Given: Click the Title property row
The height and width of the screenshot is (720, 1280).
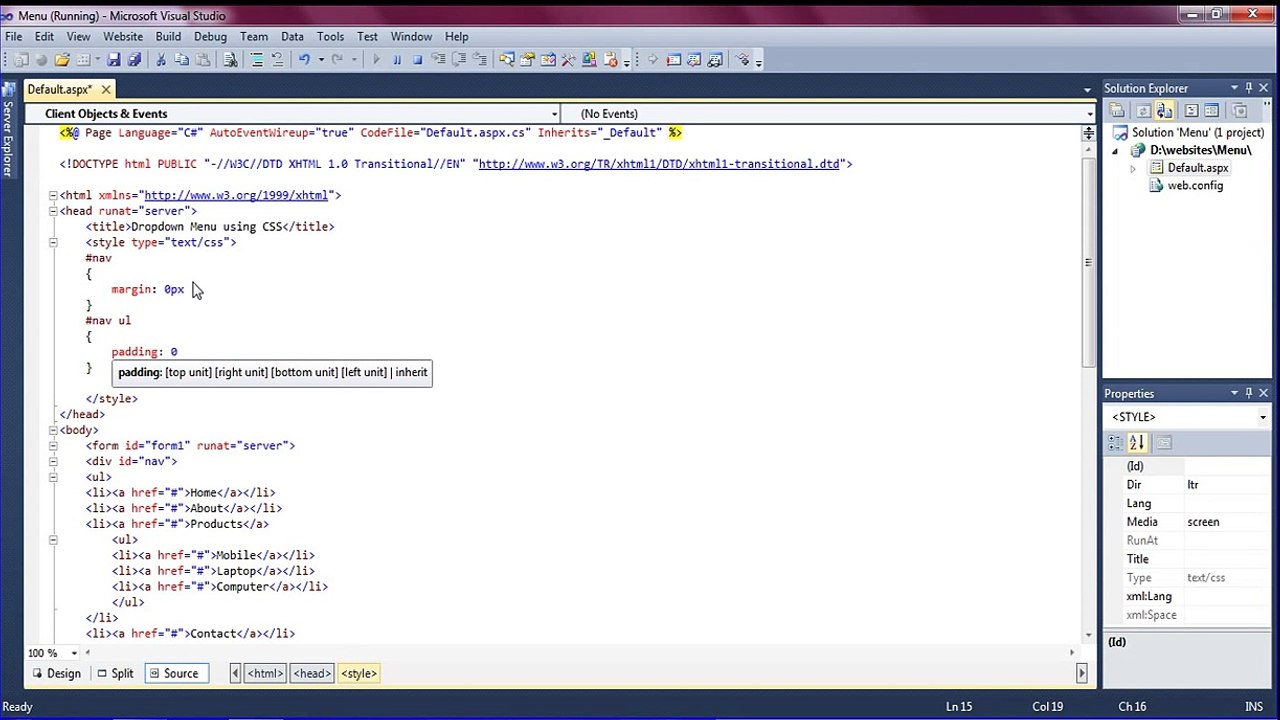Looking at the screenshot, I should (1188, 559).
